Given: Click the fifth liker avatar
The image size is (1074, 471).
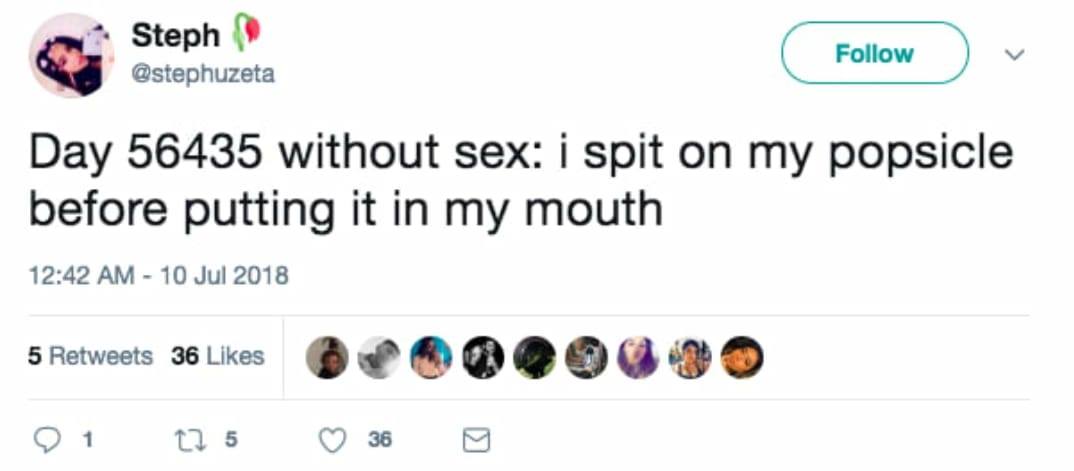Looking at the screenshot, I should [x=535, y=357].
